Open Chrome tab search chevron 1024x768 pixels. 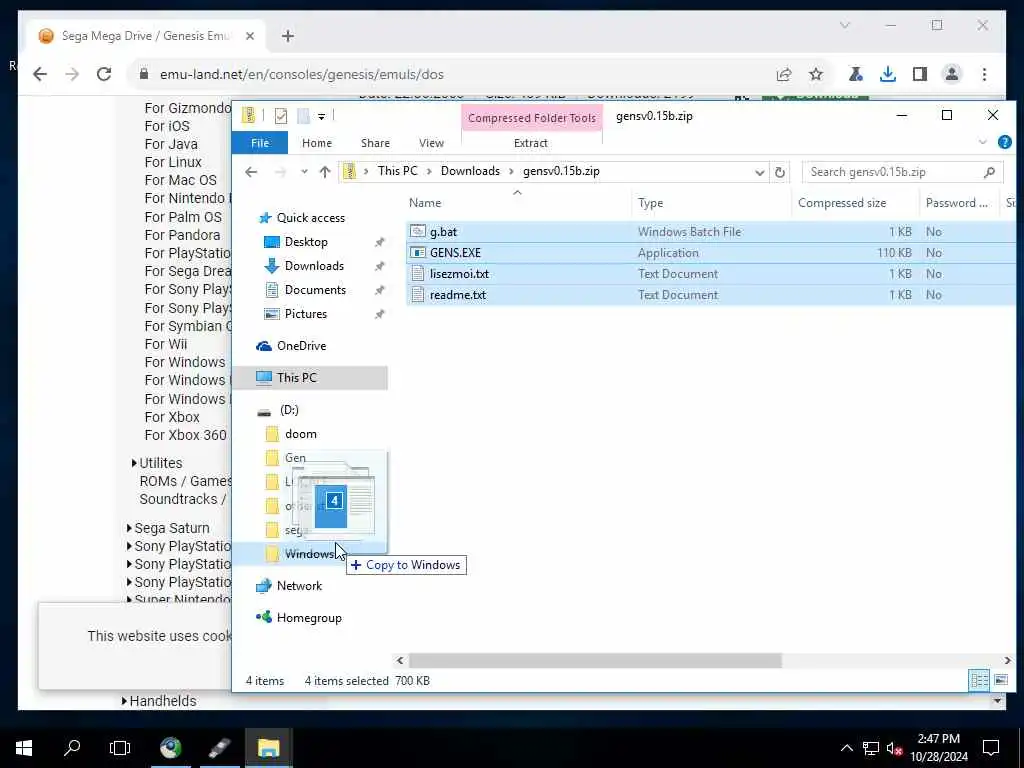click(x=844, y=25)
